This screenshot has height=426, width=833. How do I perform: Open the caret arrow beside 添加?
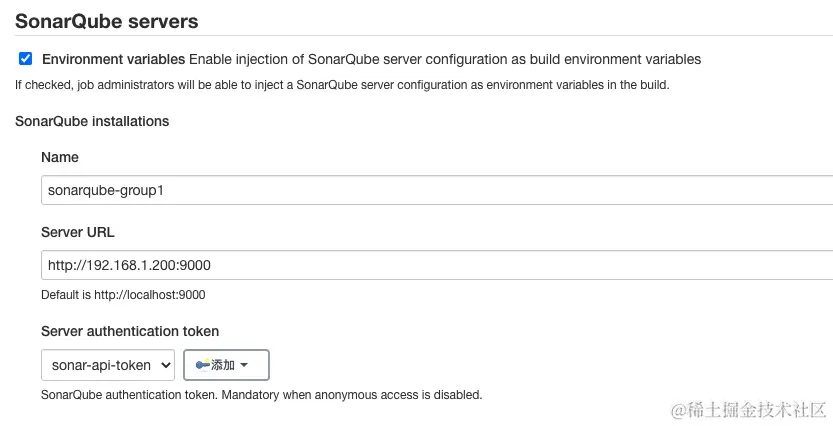[x=244, y=365]
